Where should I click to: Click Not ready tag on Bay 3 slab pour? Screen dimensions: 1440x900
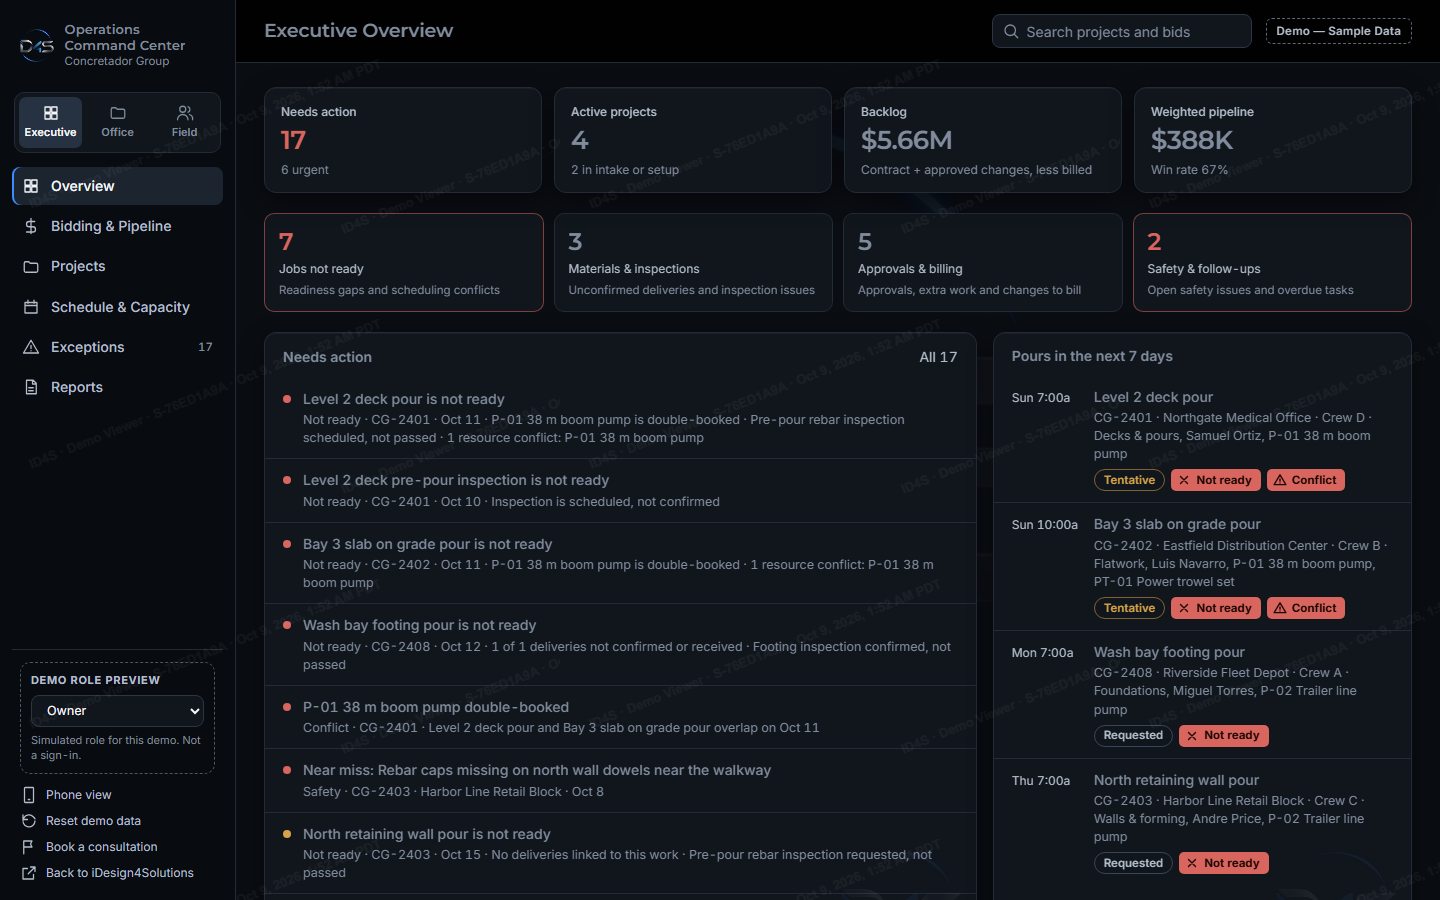pyautogui.click(x=1215, y=608)
